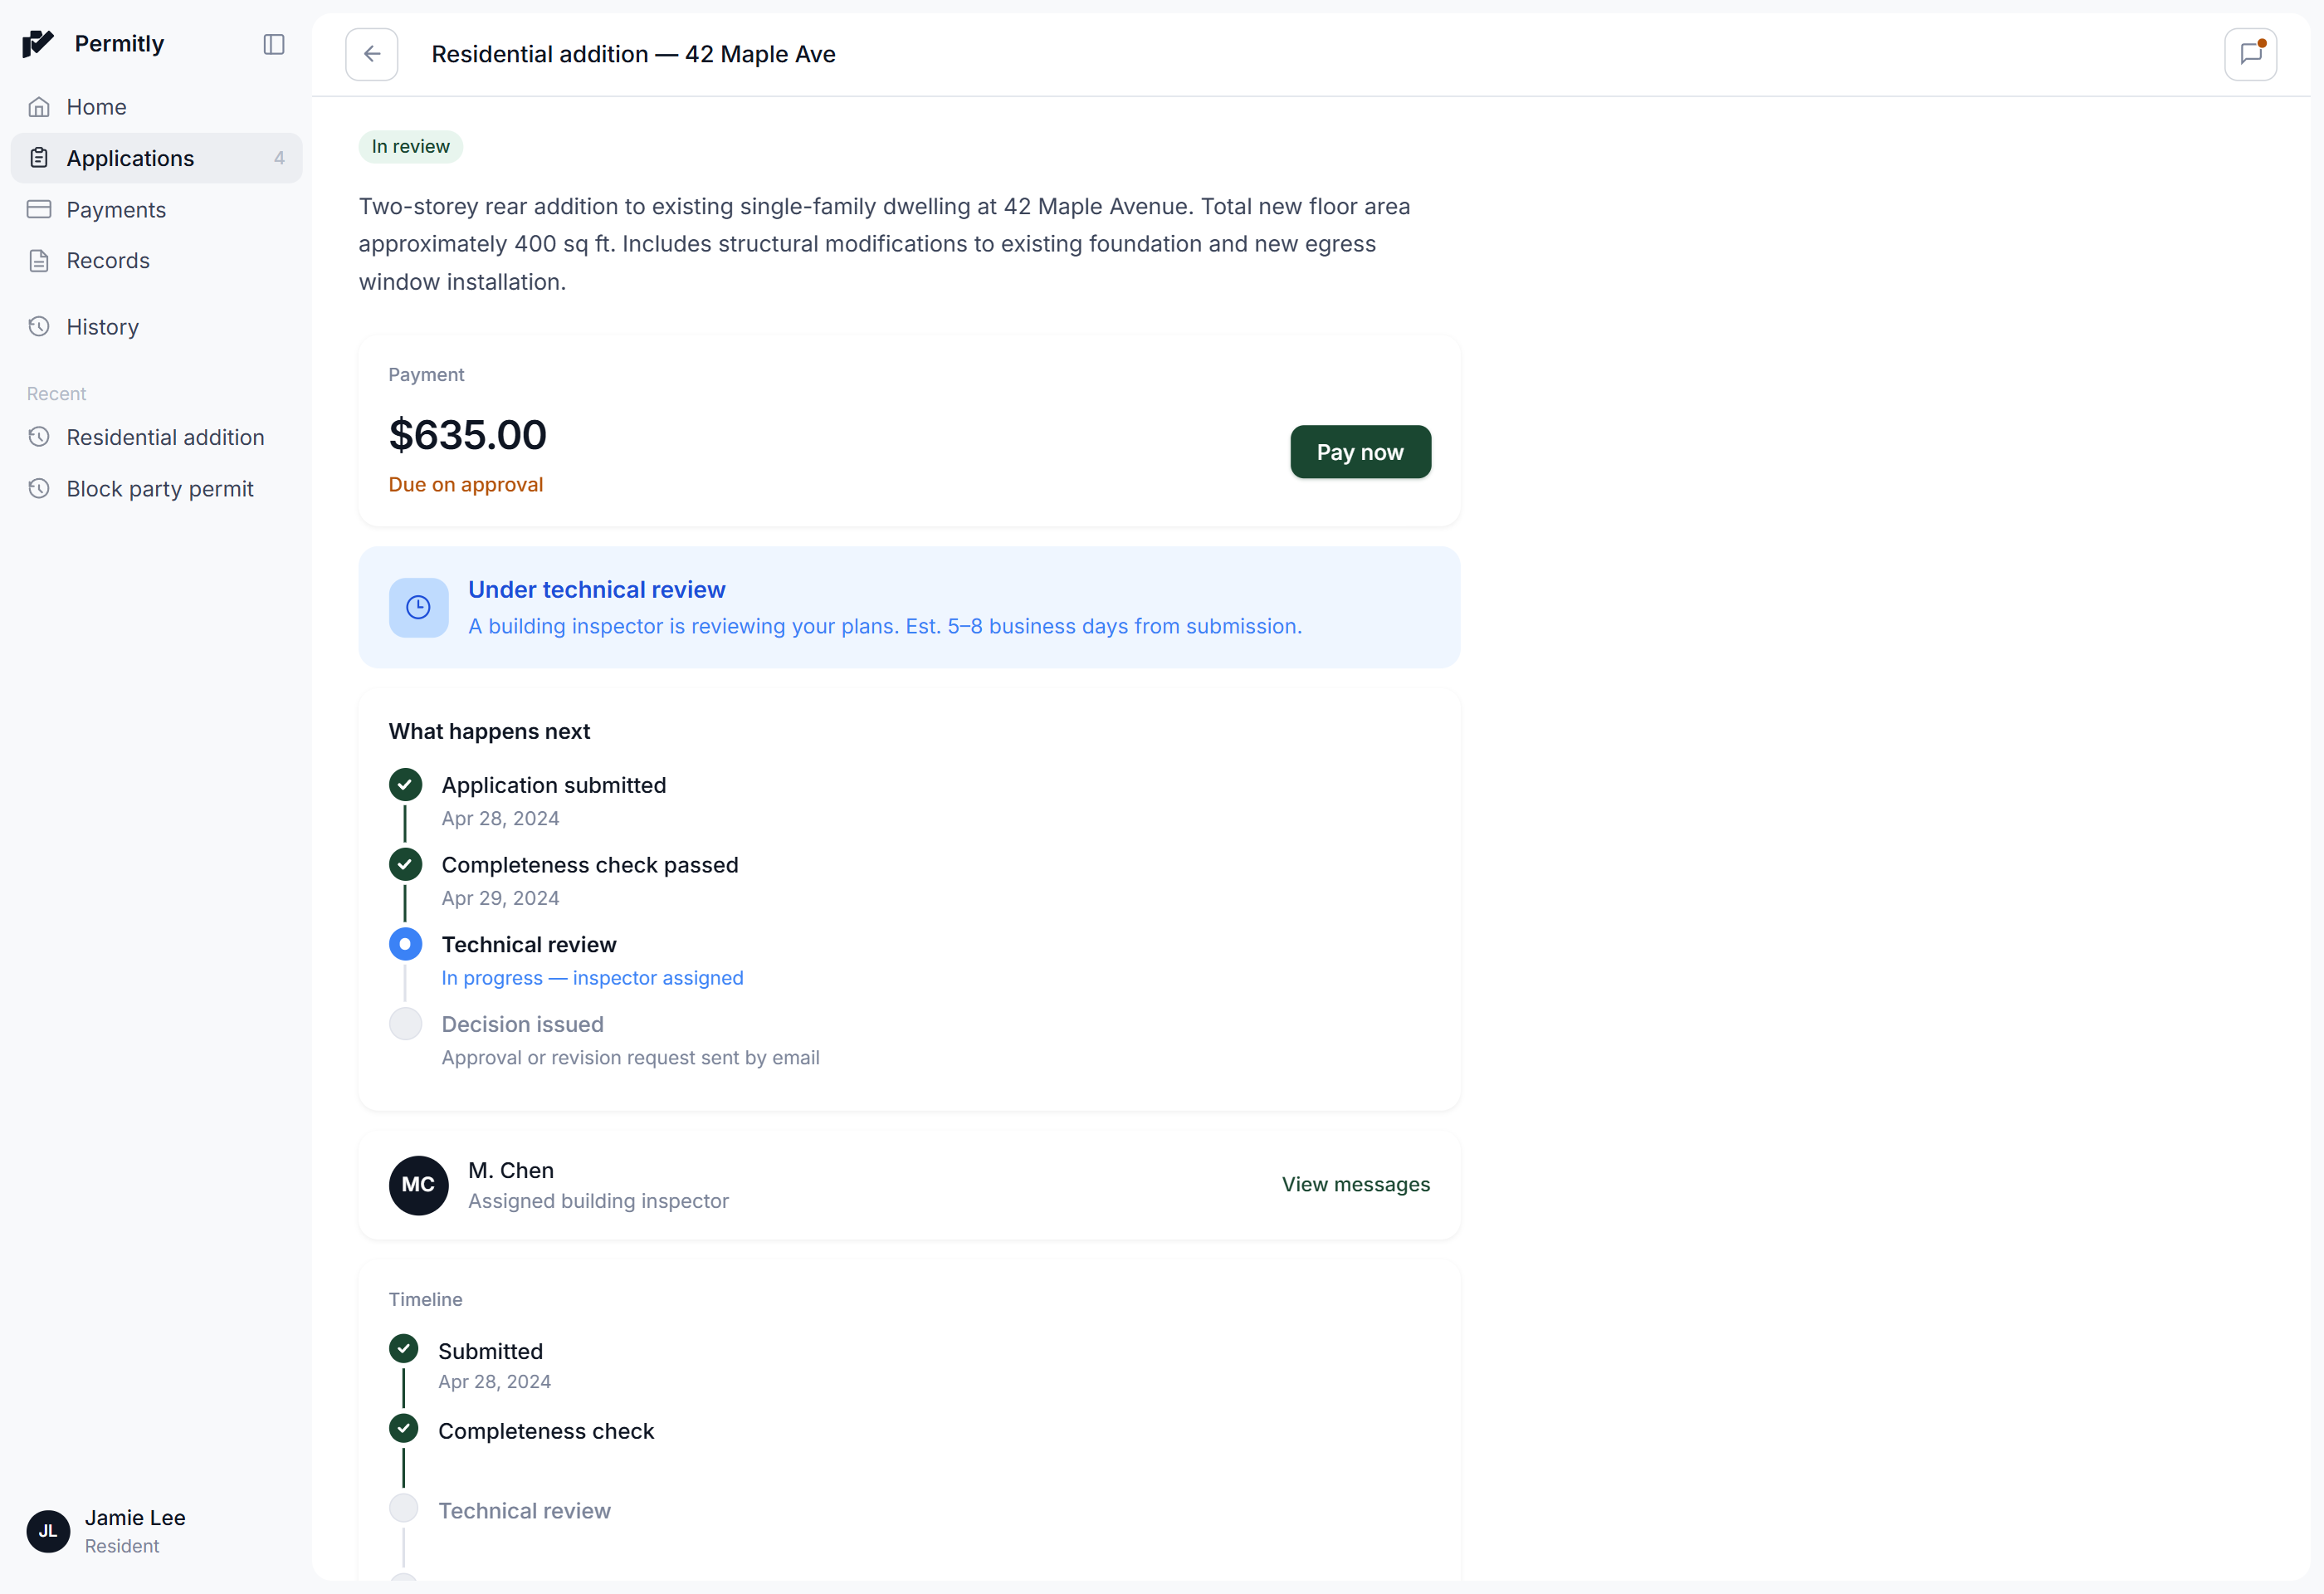Click clock icon beside Block party permit
The width and height of the screenshot is (2324, 1594).
click(x=39, y=489)
